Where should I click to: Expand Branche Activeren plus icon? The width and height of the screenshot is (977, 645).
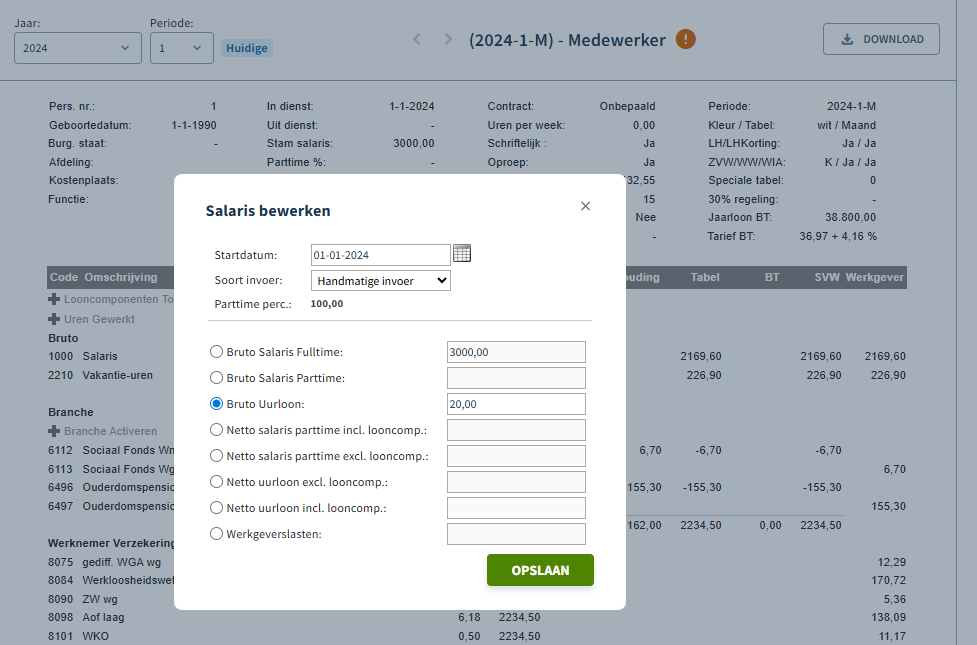coord(54,431)
